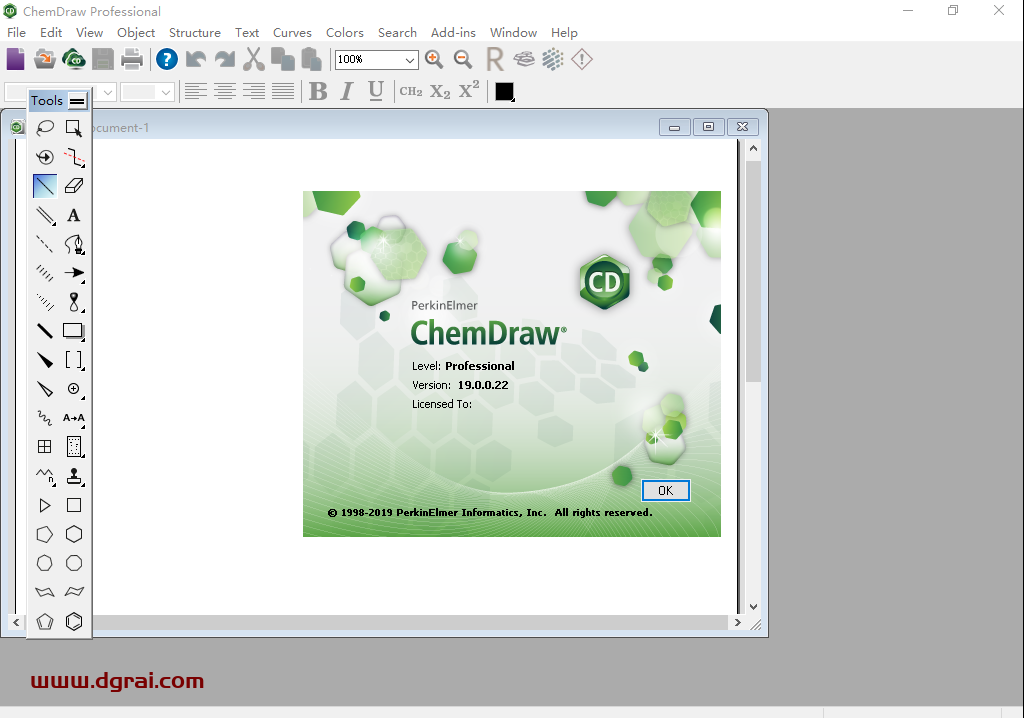Select the Dashed Bond tool
Viewport: 1024px width, 718px height.
pos(44,244)
